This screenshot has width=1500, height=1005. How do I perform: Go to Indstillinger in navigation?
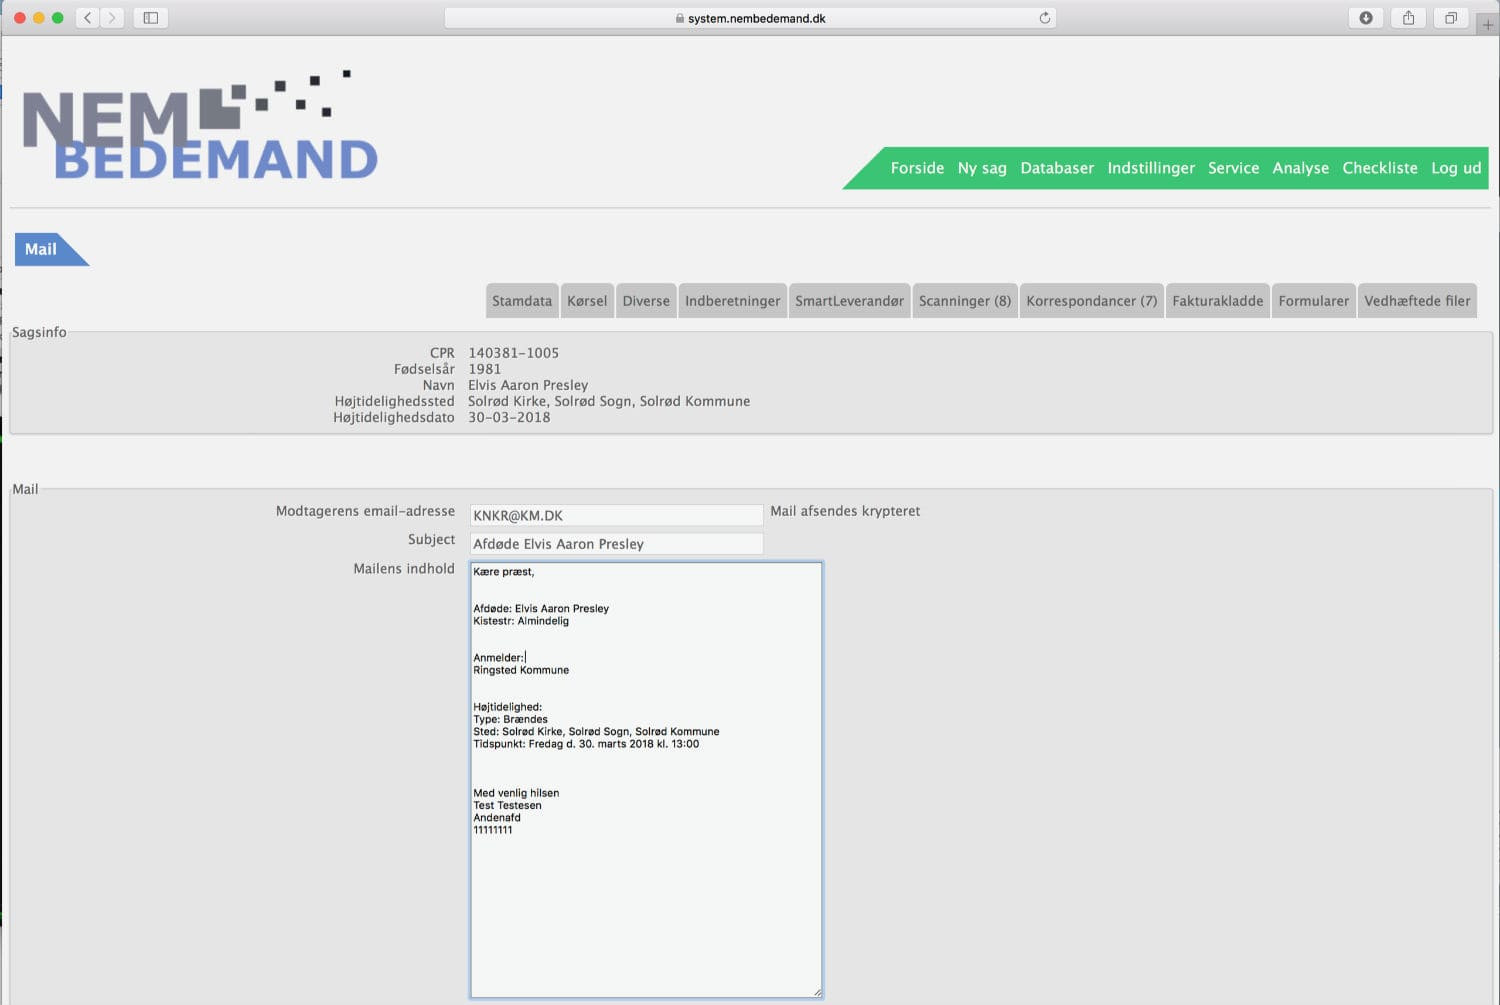pos(1151,168)
